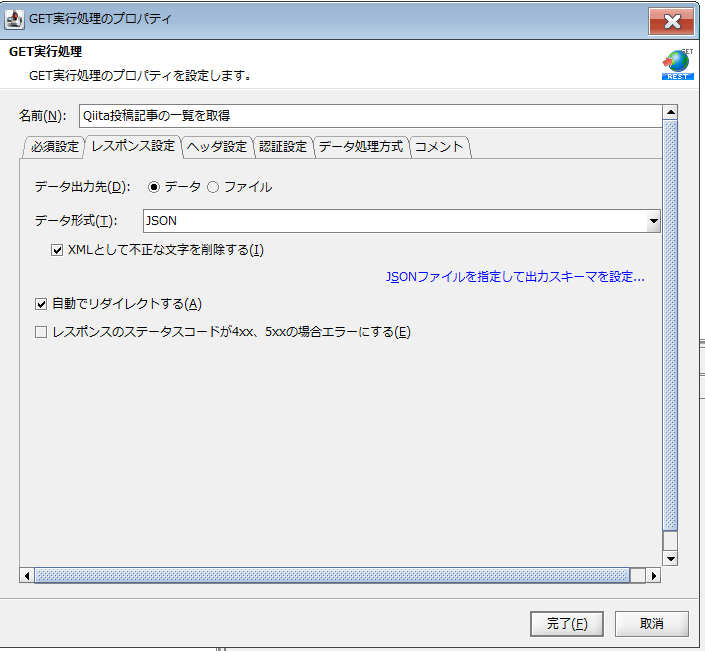Uncheck XMLとして不正な文字を削除する checkbox
The height and width of the screenshot is (651, 705).
[57, 250]
